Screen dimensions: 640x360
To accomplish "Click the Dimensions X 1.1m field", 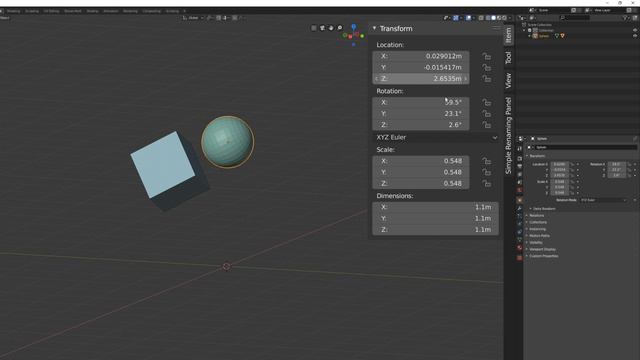I will tap(436, 207).
